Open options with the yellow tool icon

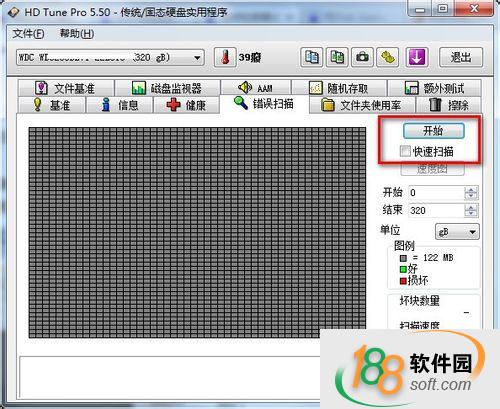tap(388, 57)
